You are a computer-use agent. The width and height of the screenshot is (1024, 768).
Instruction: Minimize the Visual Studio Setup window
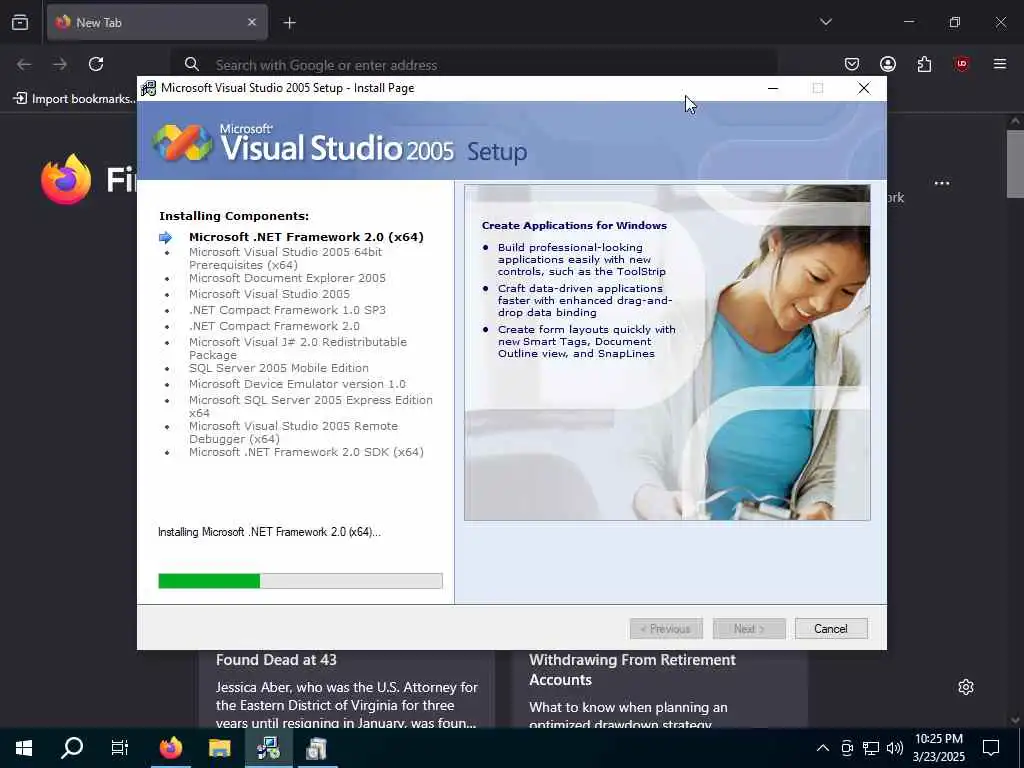click(x=773, y=88)
